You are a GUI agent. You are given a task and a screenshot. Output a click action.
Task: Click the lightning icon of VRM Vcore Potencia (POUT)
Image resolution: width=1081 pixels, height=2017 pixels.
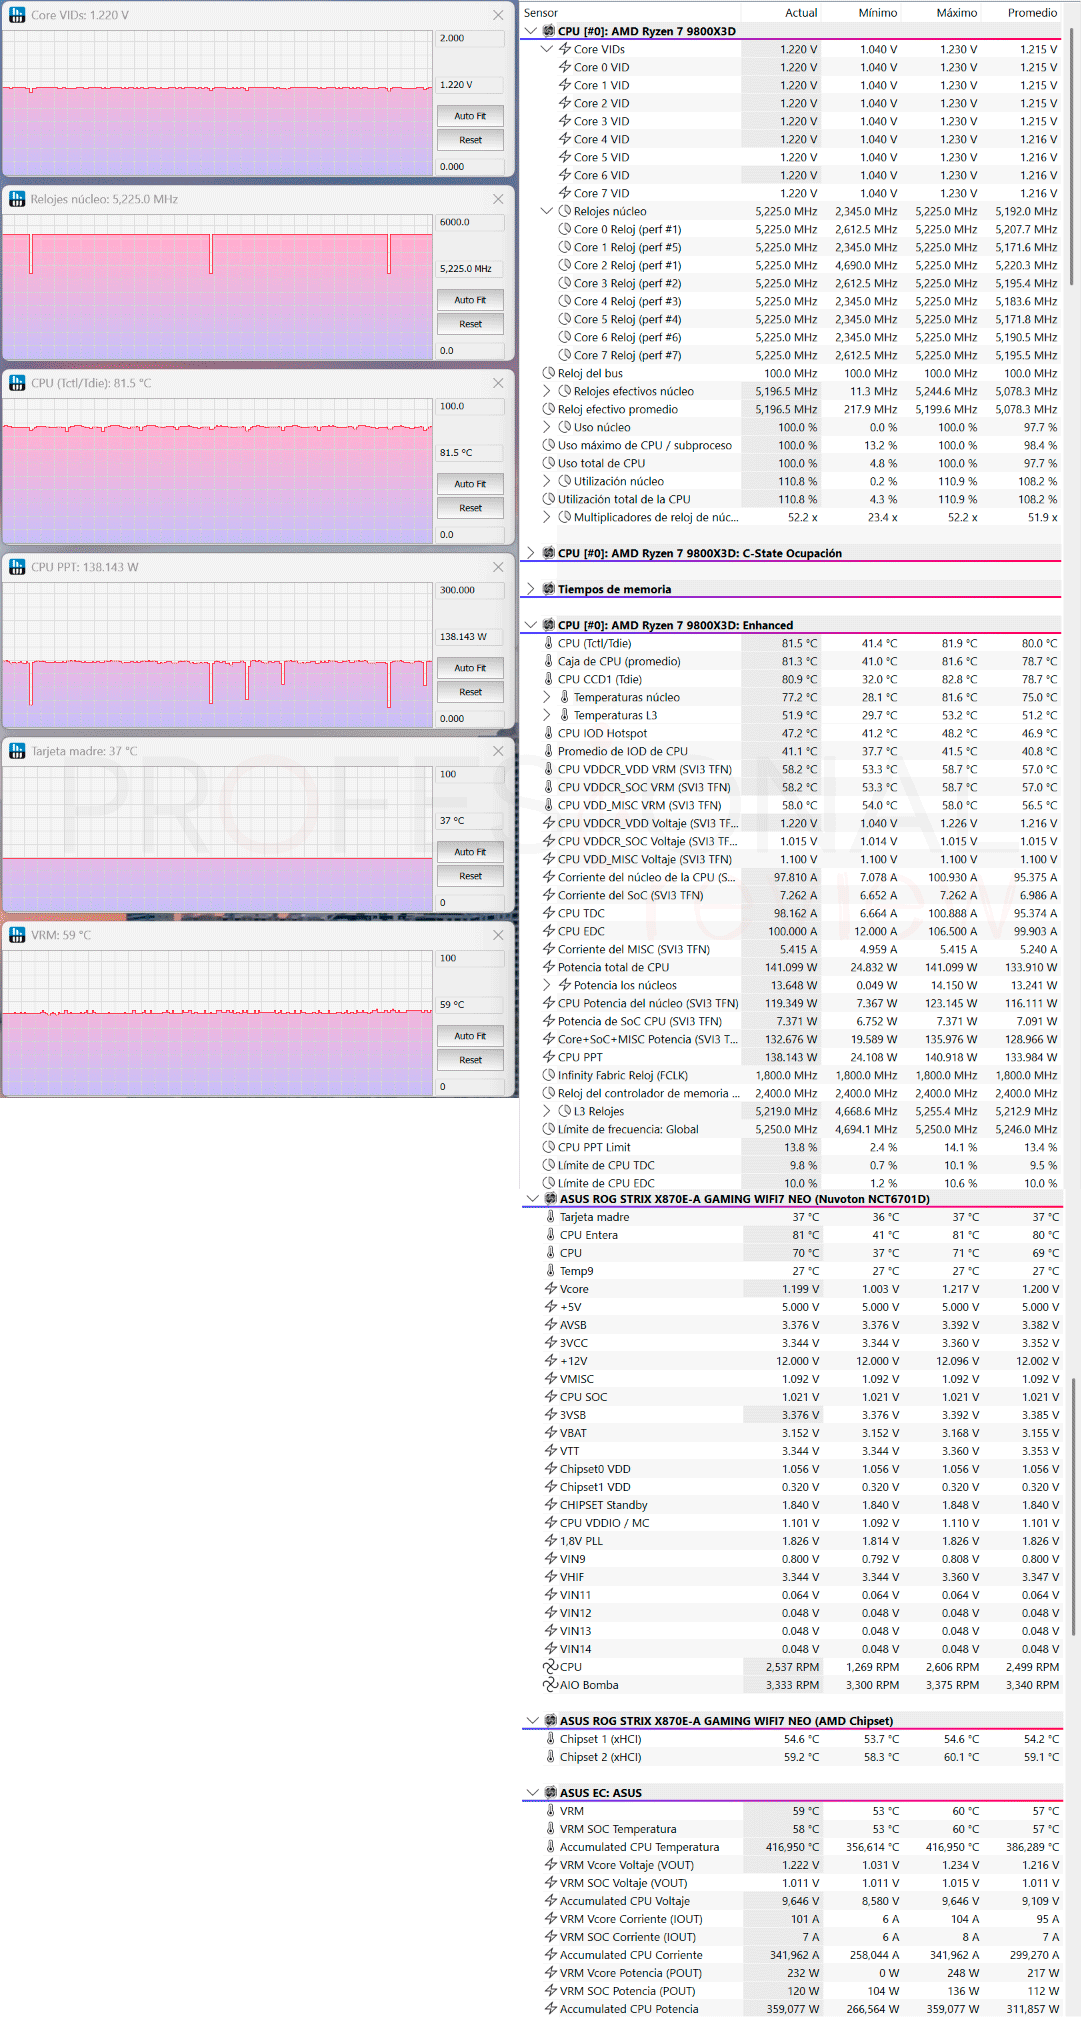click(x=551, y=1973)
